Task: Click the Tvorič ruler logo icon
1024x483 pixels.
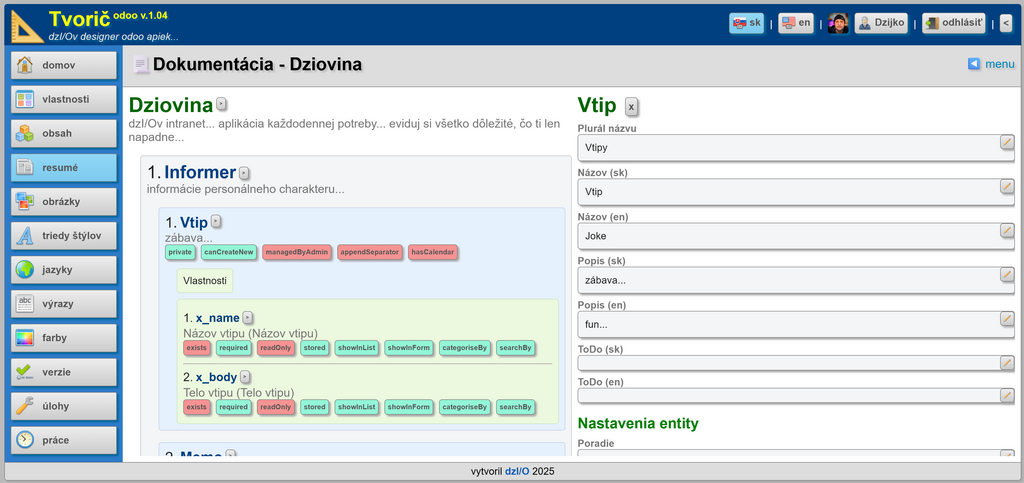Action: [x=27, y=25]
